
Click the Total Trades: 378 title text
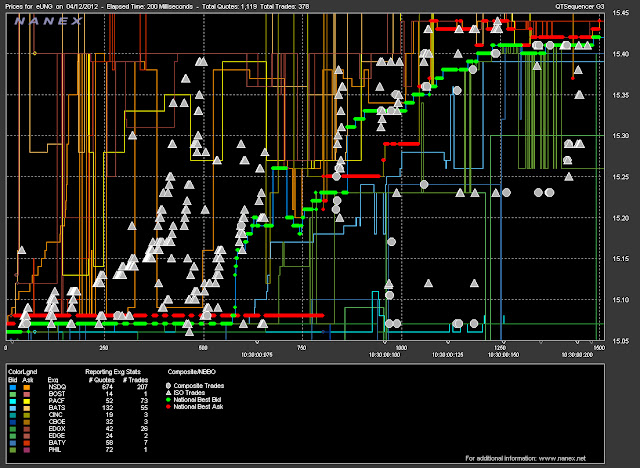(x=284, y=7)
